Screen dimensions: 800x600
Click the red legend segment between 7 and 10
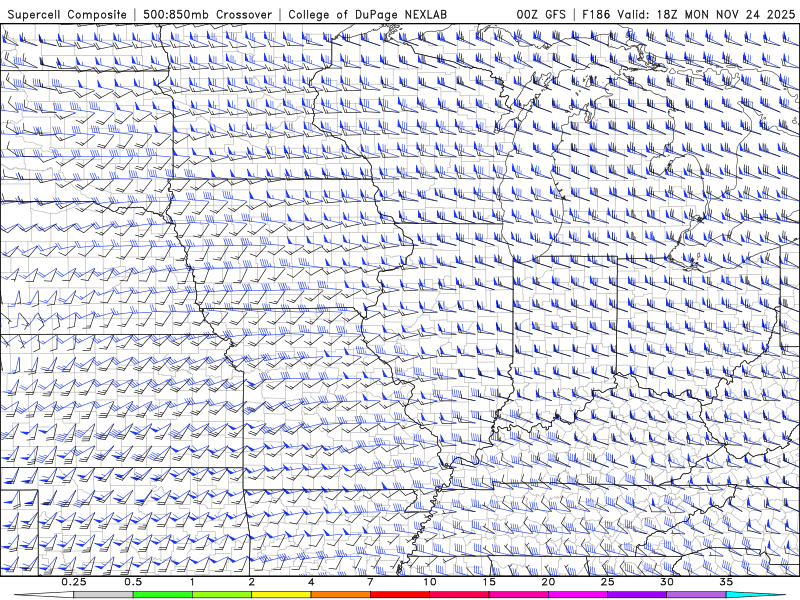(400, 595)
